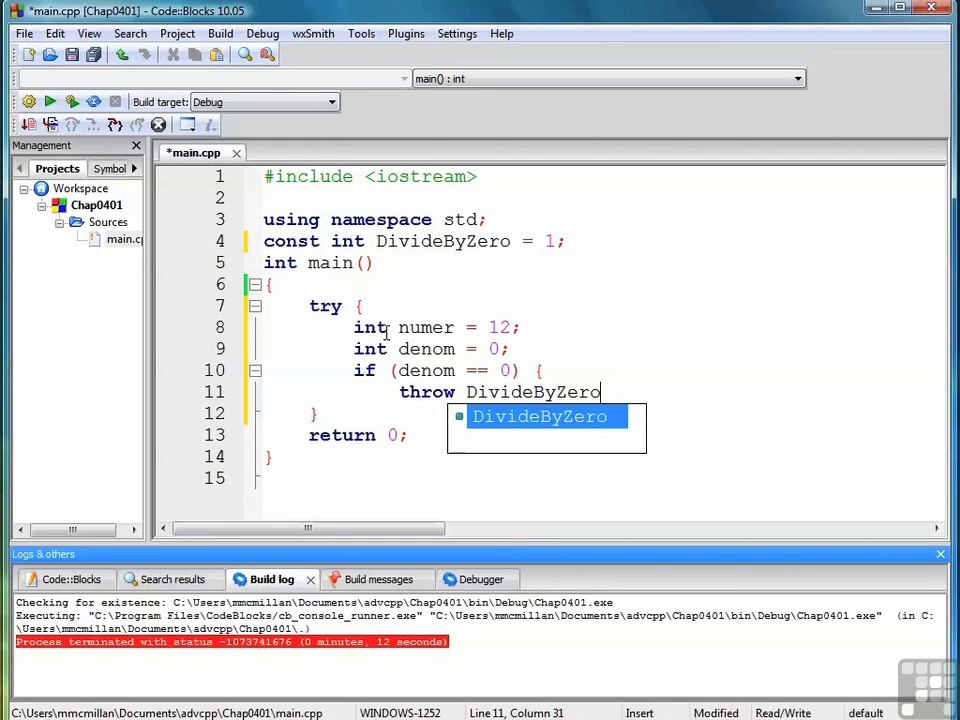Save the current file
Image resolution: width=960 pixels, height=720 pixels.
pos(72,54)
